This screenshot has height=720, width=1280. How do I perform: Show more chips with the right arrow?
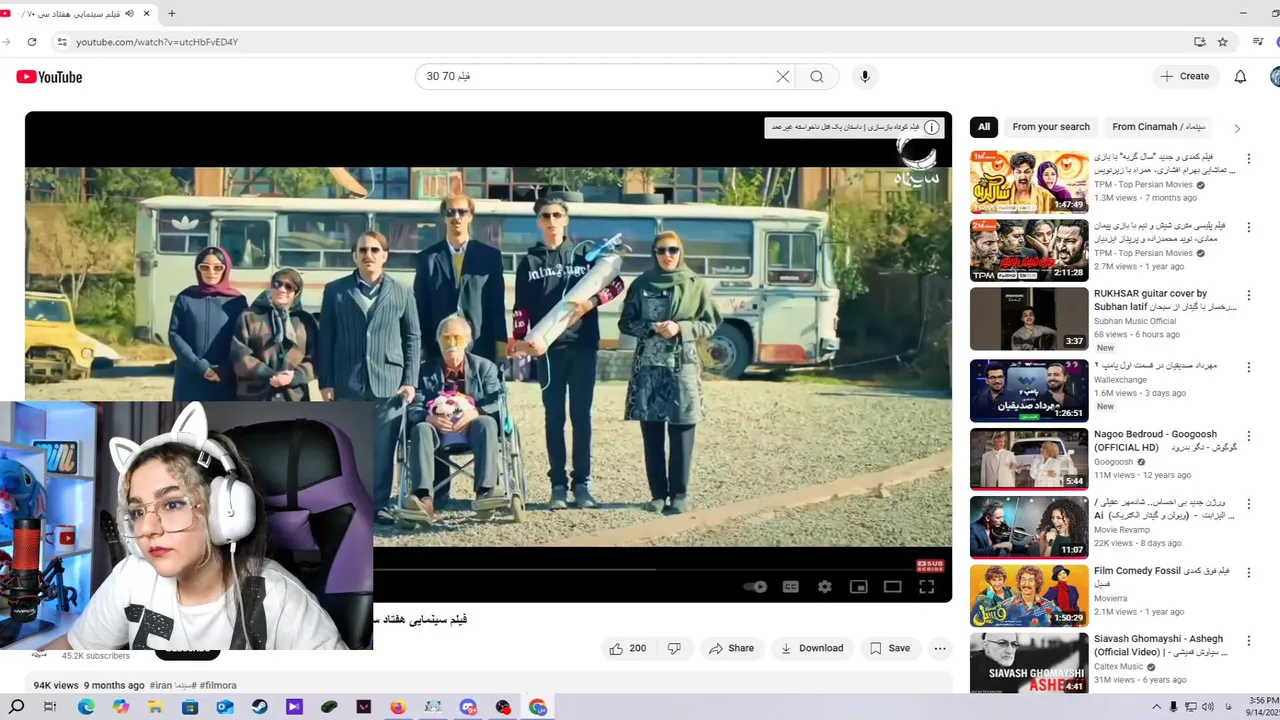click(x=1237, y=128)
